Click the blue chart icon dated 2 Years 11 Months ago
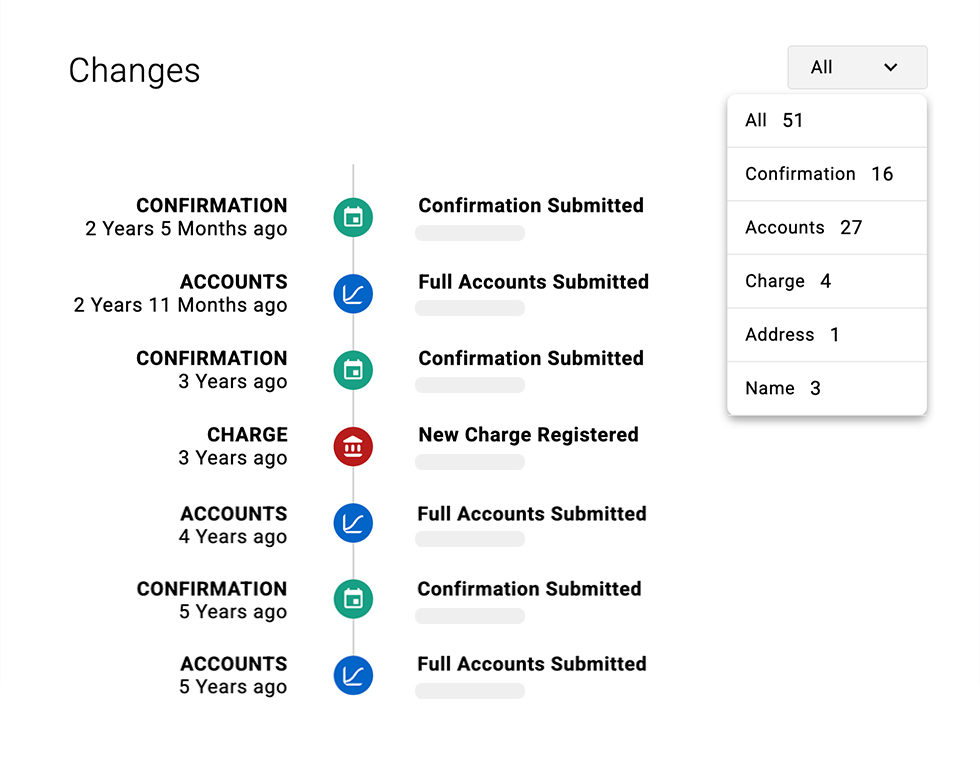 click(x=353, y=294)
